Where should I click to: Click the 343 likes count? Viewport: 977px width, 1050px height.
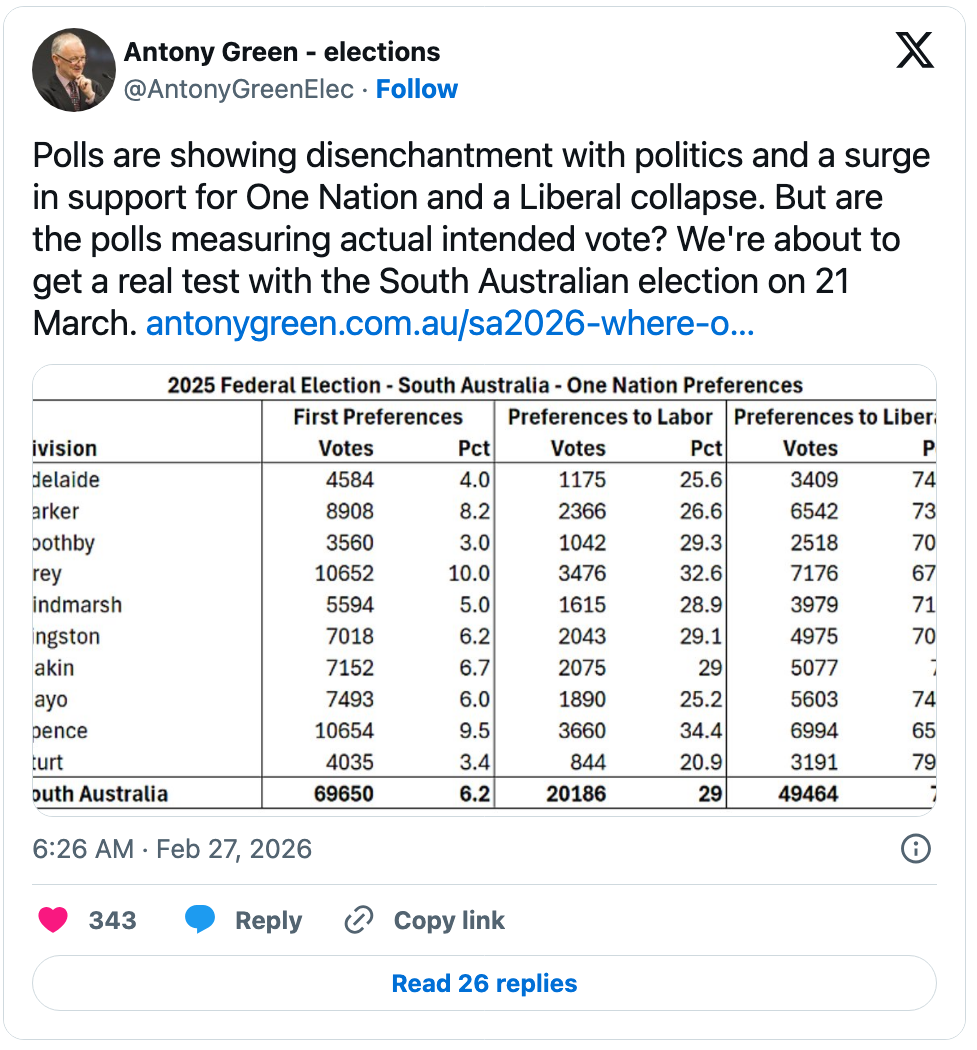click(112, 920)
